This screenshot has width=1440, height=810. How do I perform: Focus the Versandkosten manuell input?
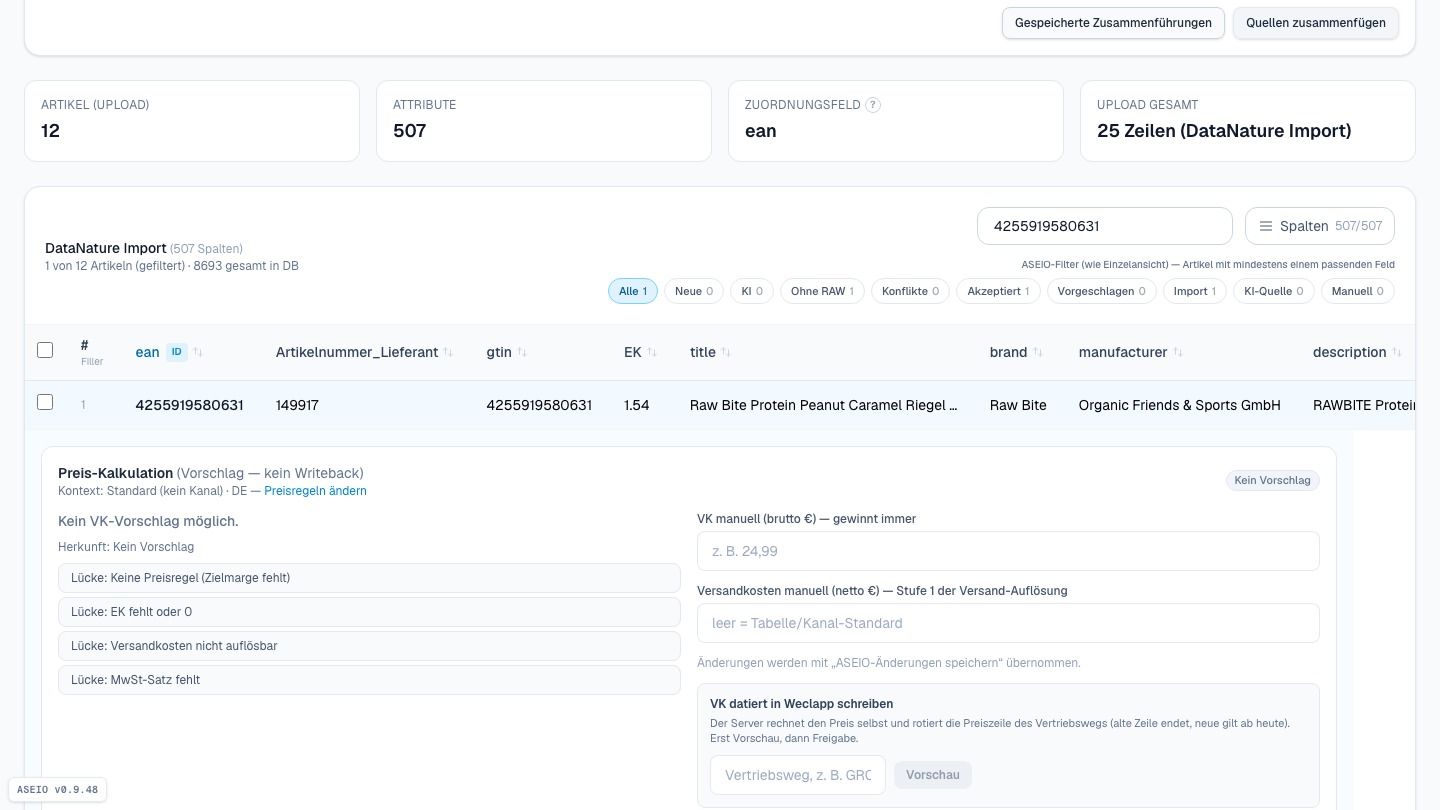(1008, 623)
